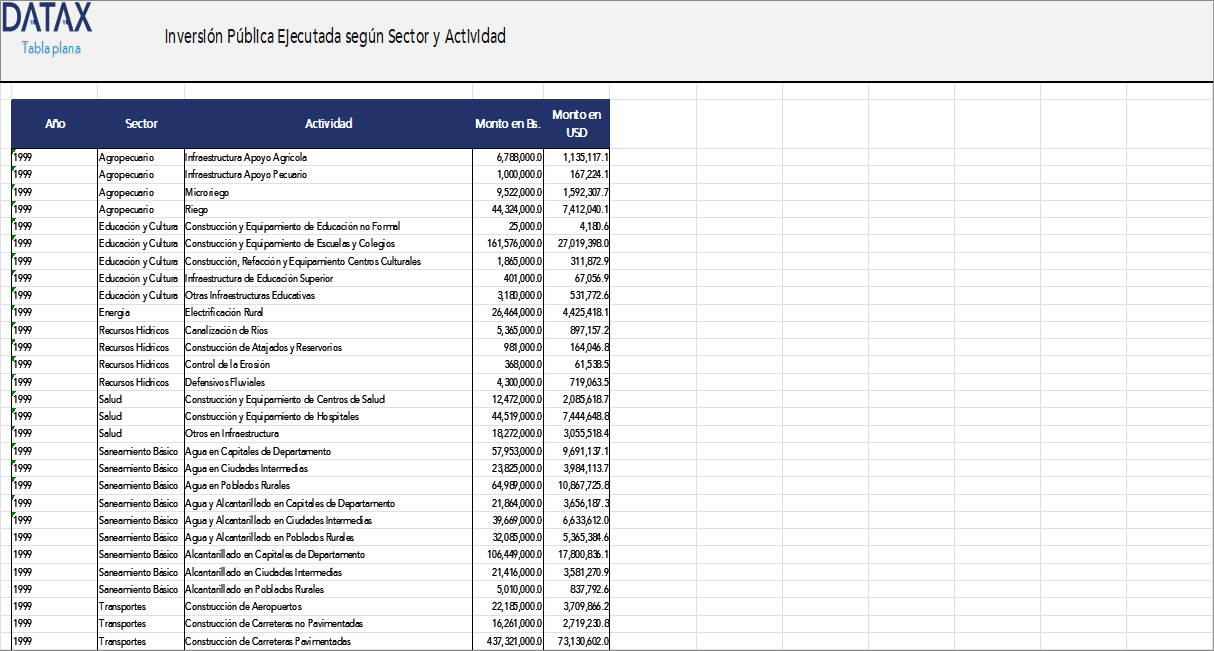Select cell 'Infraestructura de Educación Superior'
This screenshot has height=651, width=1214.
pos(328,278)
